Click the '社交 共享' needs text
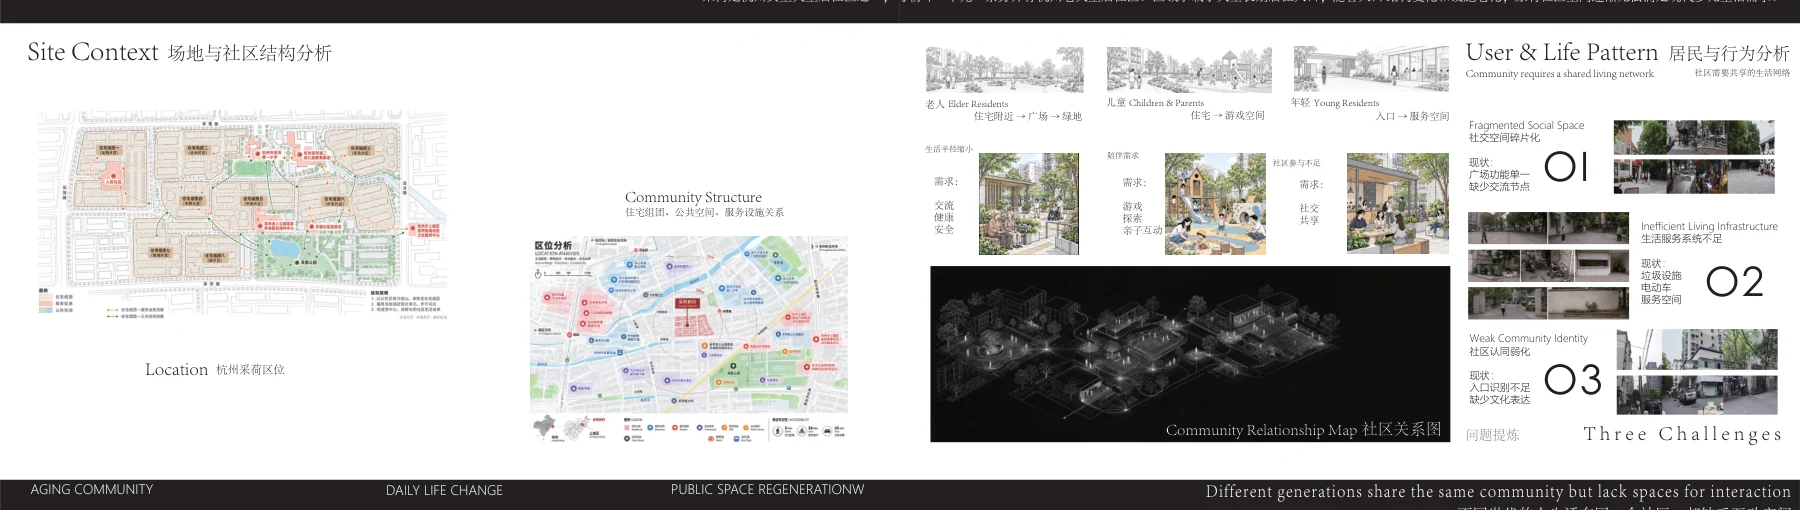The width and height of the screenshot is (1800, 510). click(1309, 214)
